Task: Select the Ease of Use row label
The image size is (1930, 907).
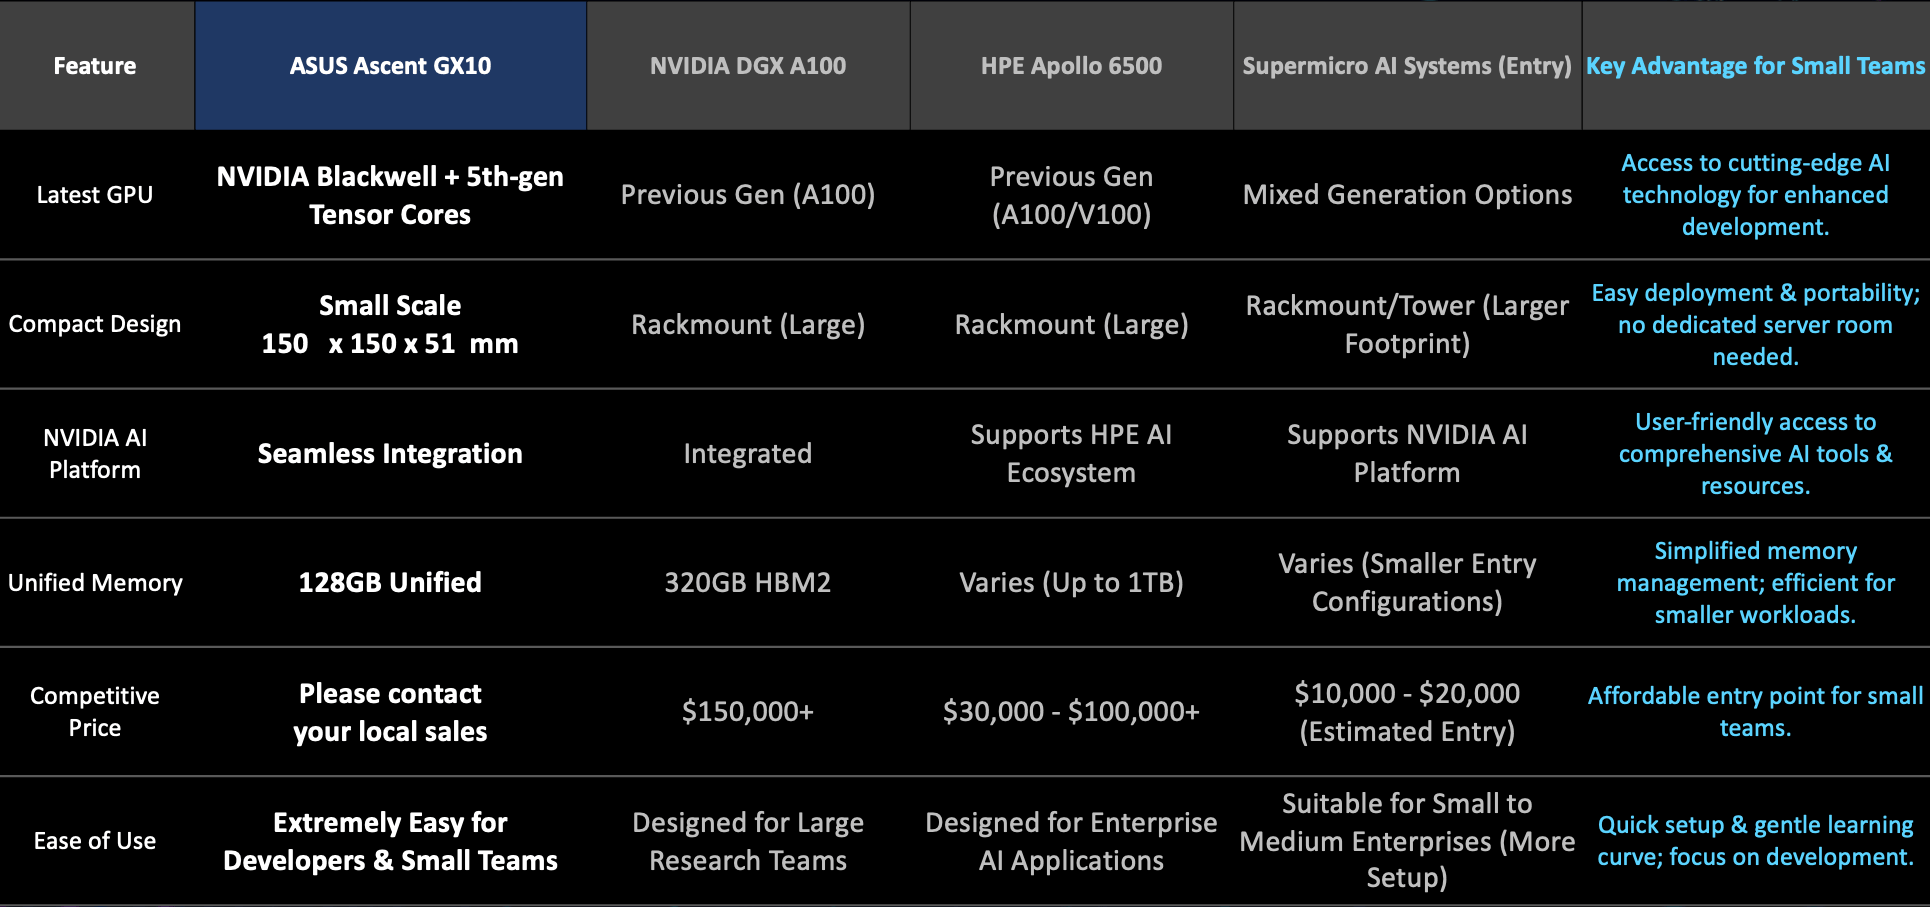Action: (95, 841)
